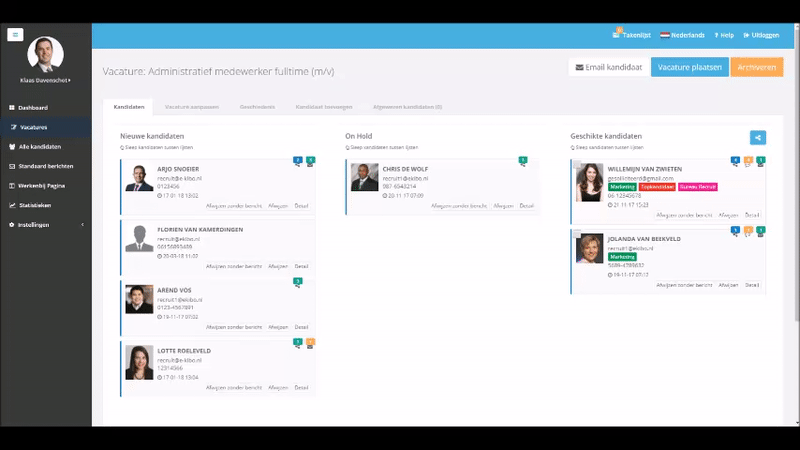Screen dimensions: 800x450
Task: Switch to Geschiedenis tab
Action: click(x=257, y=107)
